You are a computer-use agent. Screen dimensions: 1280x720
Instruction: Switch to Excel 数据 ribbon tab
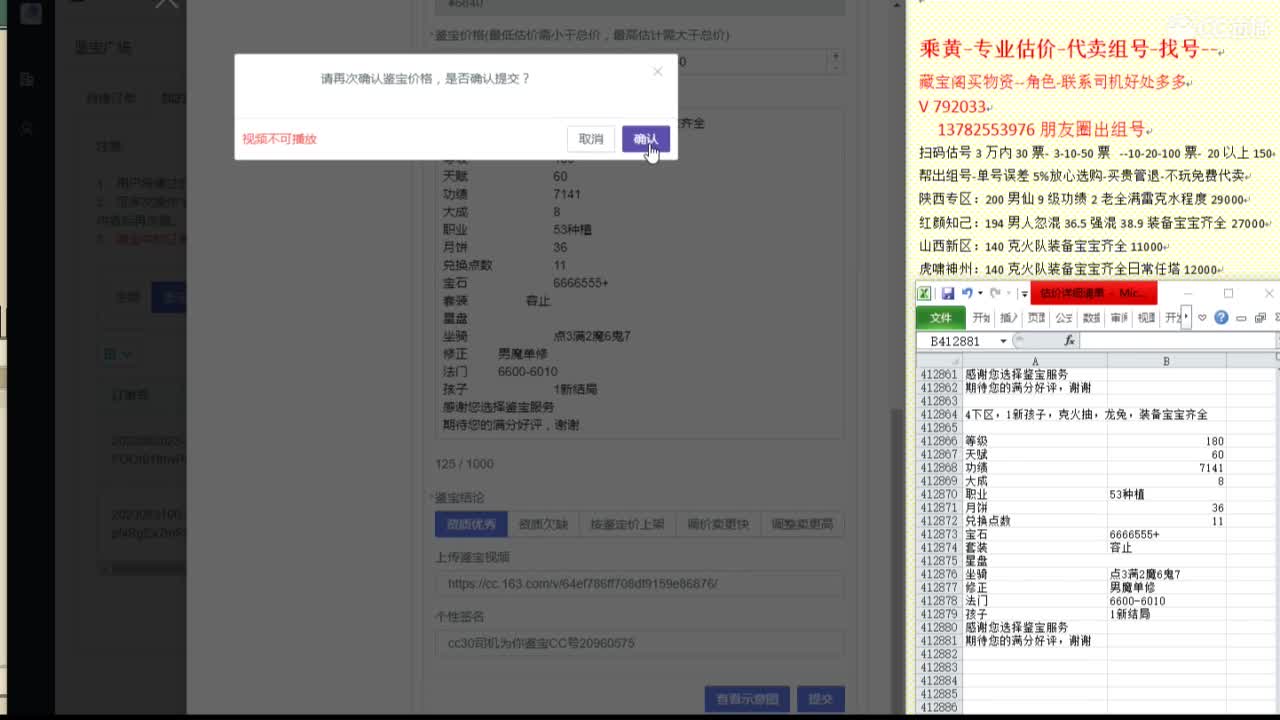[1091, 318]
